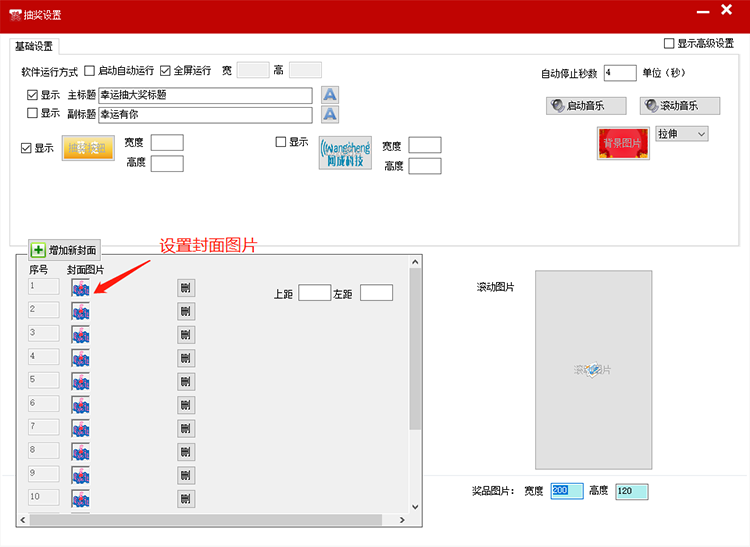This screenshot has height=547, width=750.
Task: Click the cover list scroll-up arrow
Action: (x=415, y=263)
